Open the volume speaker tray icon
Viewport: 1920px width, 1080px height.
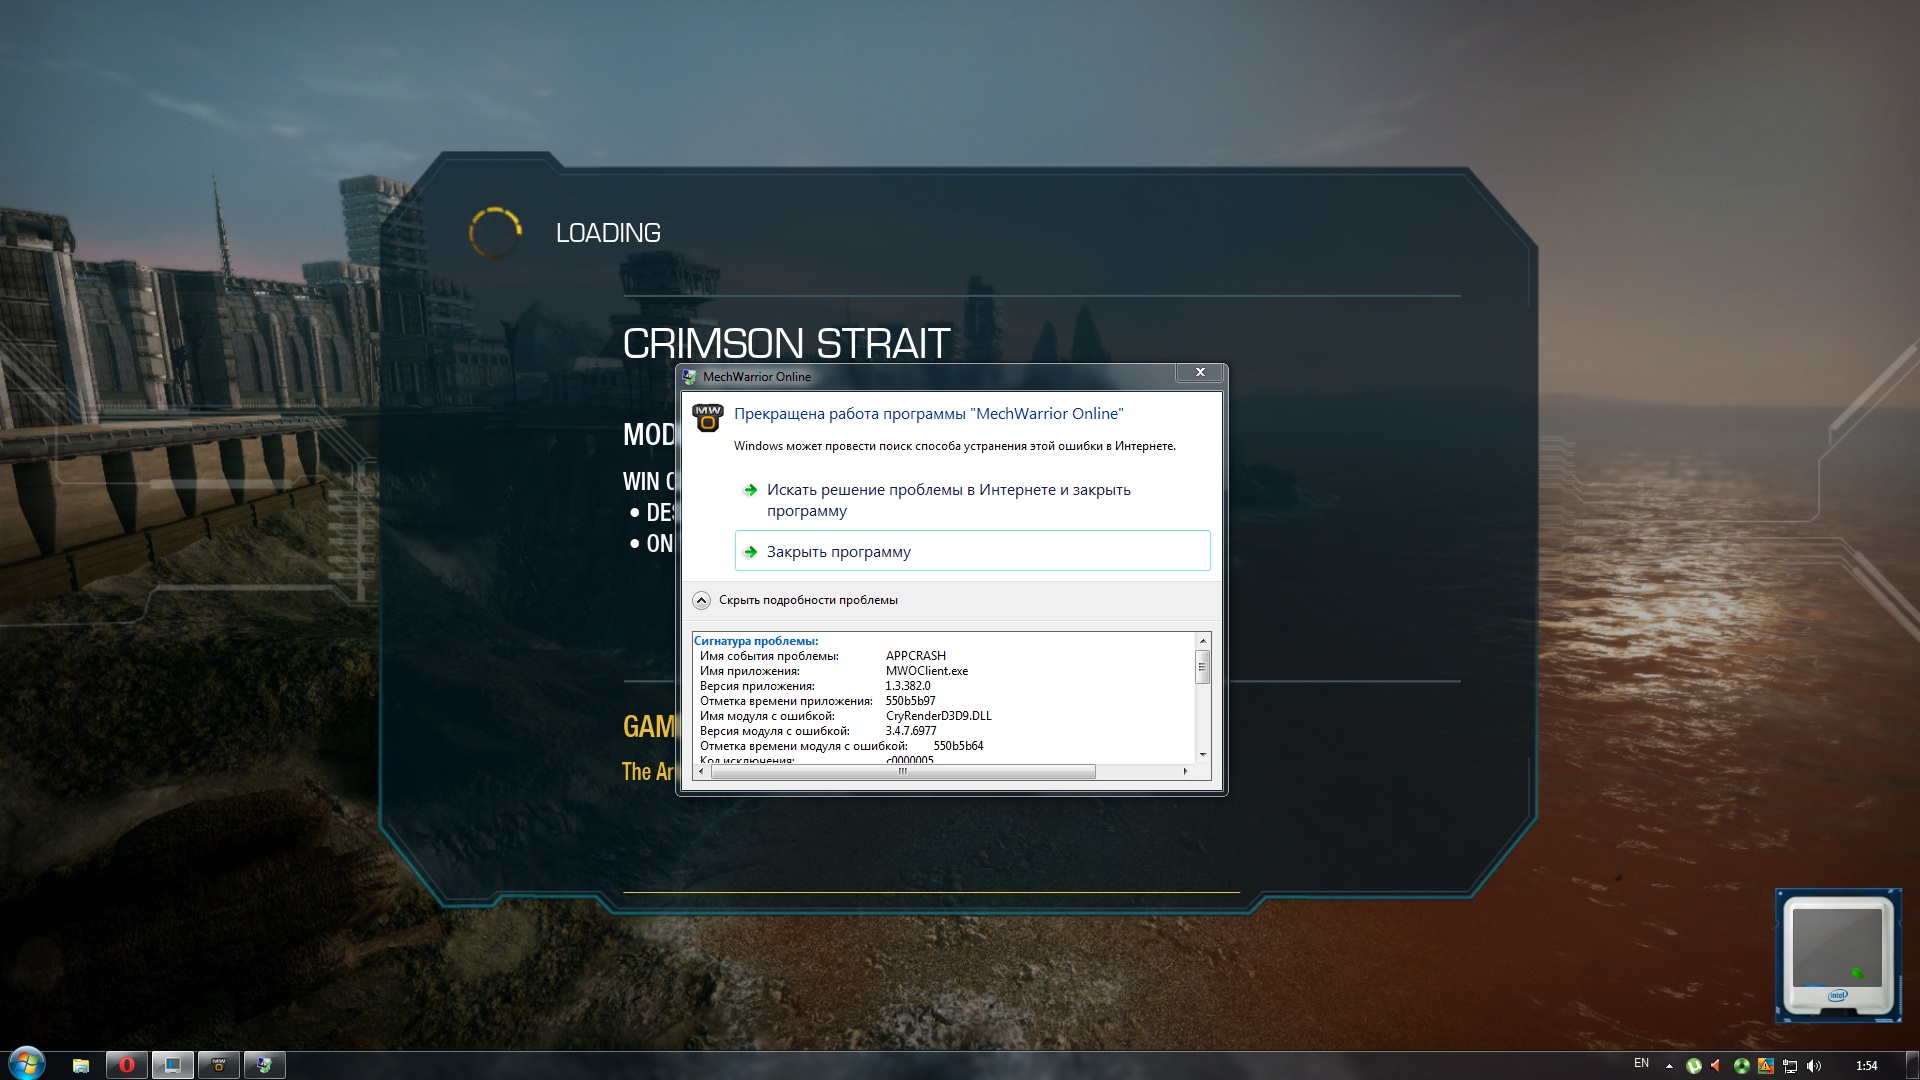1814,1066
